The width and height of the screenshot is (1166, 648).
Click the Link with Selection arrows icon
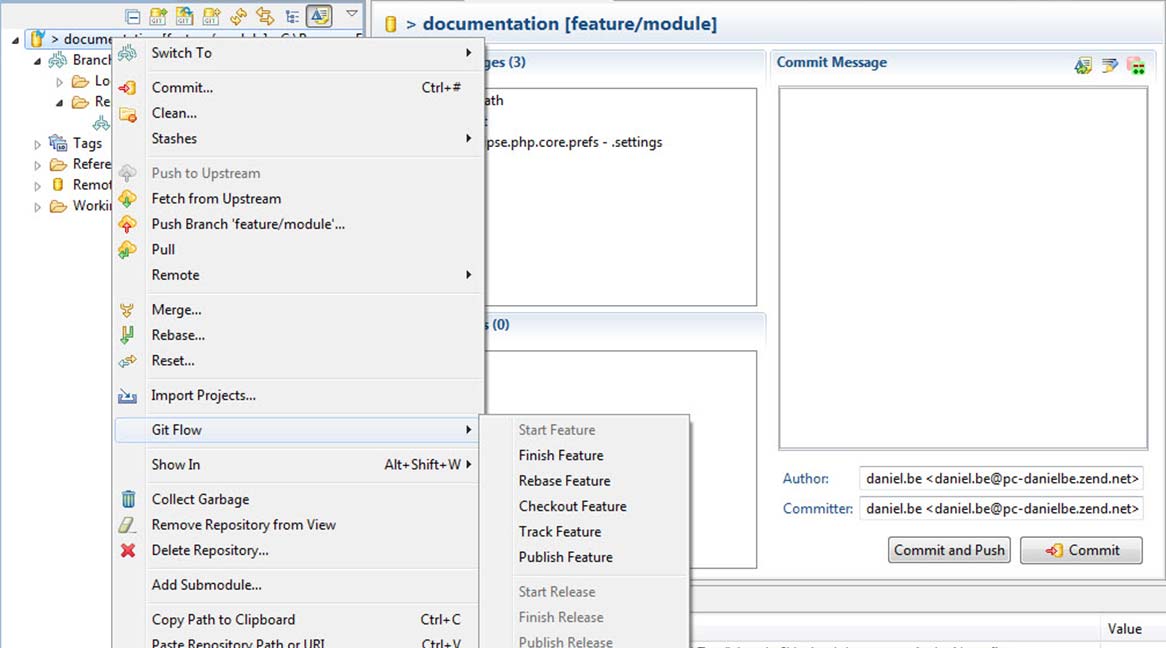point(265,16)
